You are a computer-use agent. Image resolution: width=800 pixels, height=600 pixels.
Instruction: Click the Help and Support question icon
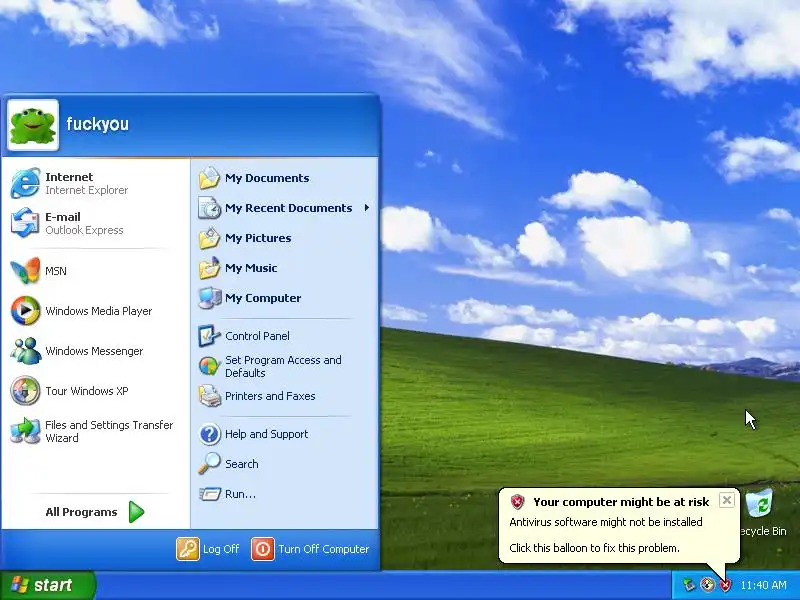pyautogui.click(x=209, y=434)
